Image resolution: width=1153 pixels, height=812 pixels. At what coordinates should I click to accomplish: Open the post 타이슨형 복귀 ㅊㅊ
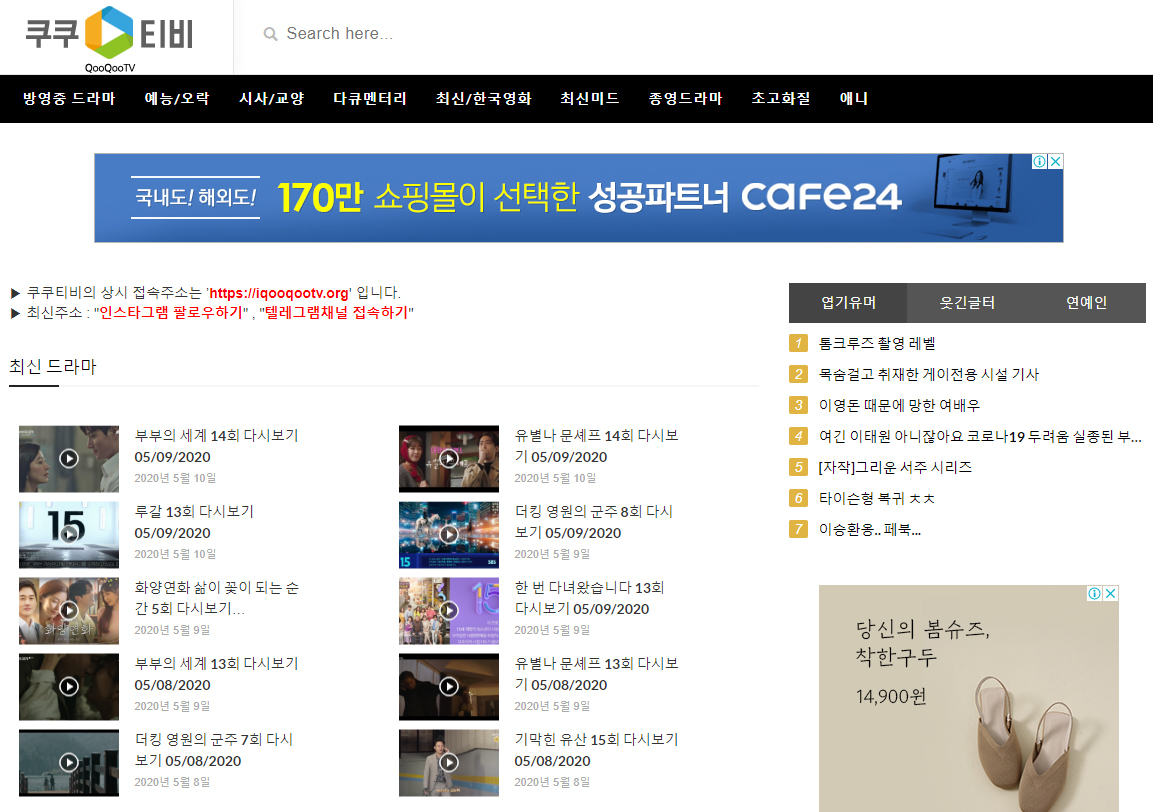pos(877,499)
